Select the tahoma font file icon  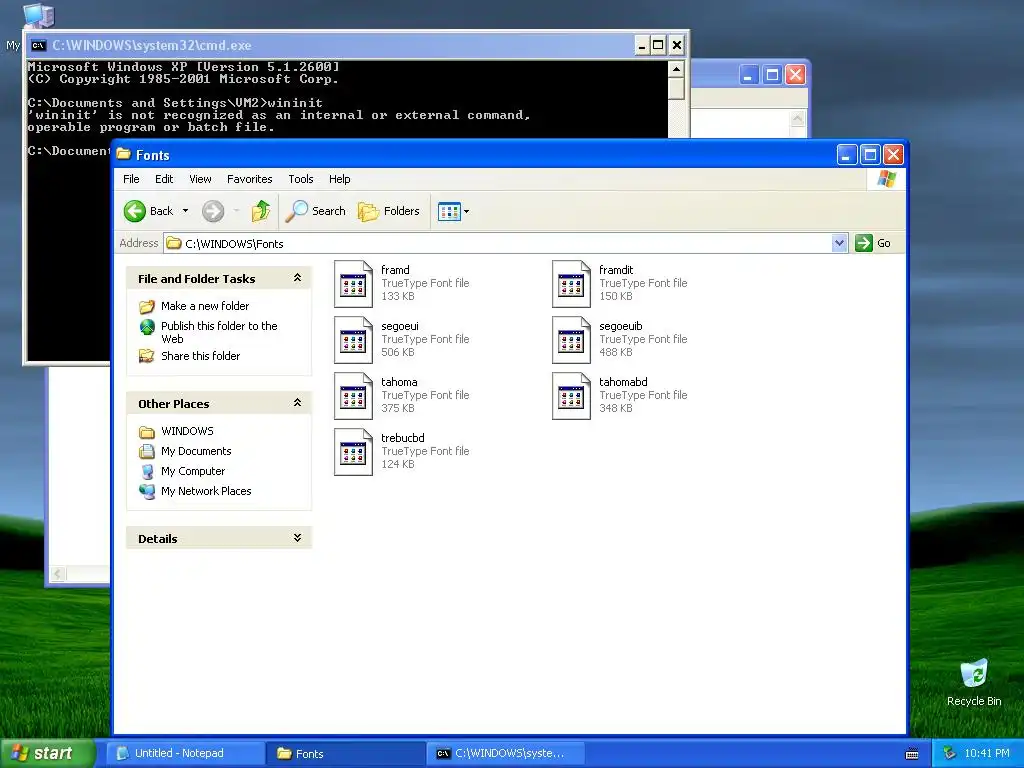click(x=353, y=396)
